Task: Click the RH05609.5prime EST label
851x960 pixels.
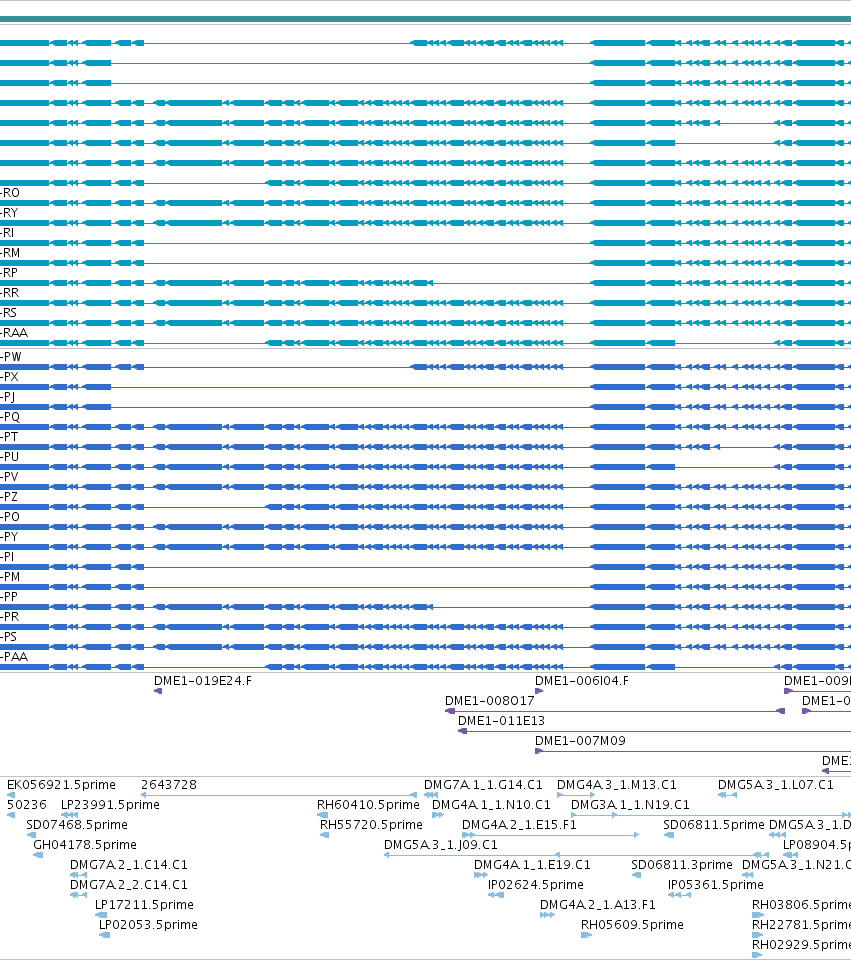Action: click(x=632, y=924)
